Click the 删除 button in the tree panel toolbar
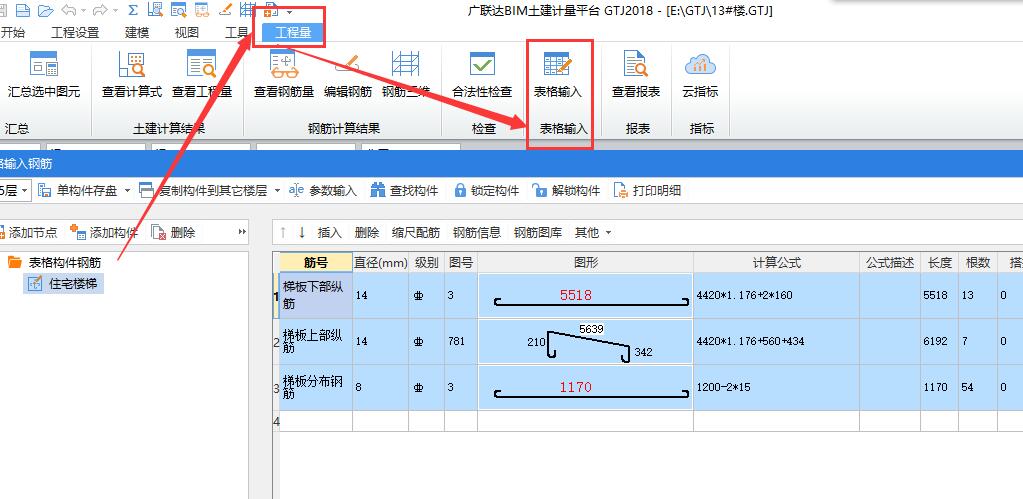This screenshot has width=1023, height=499. [x=173, y=232]
